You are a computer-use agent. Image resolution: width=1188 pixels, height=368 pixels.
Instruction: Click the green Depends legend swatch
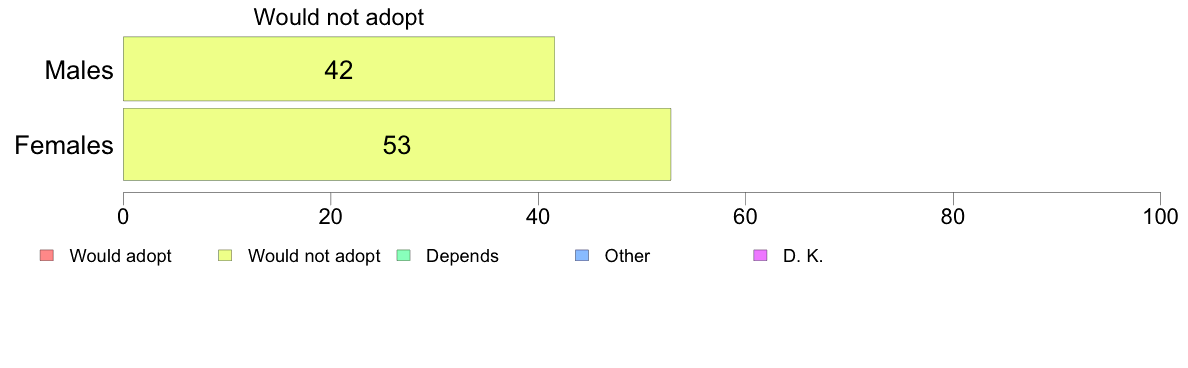click(403, 256)
